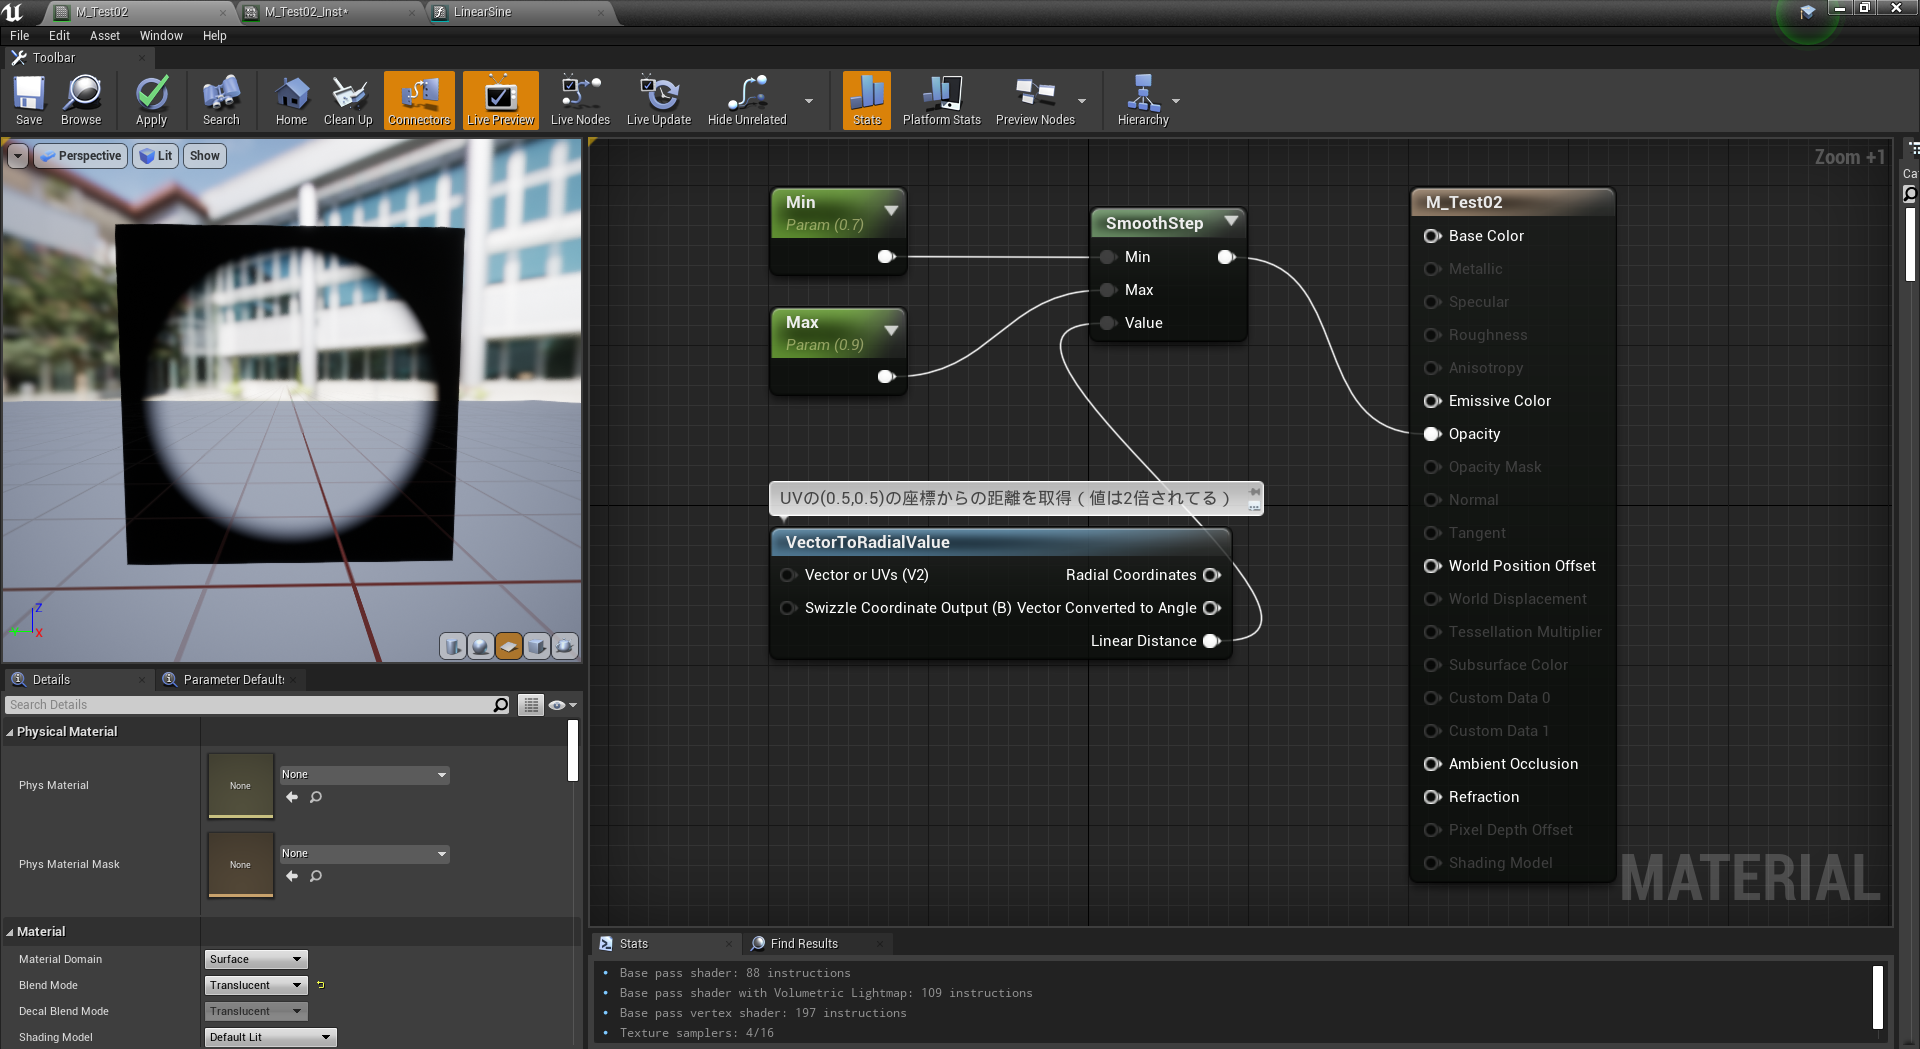The width and height of the screenshot is (1920, 1049).
Task: Switch preview mesh to sphere shape
Action: click(x=481, y=646)
